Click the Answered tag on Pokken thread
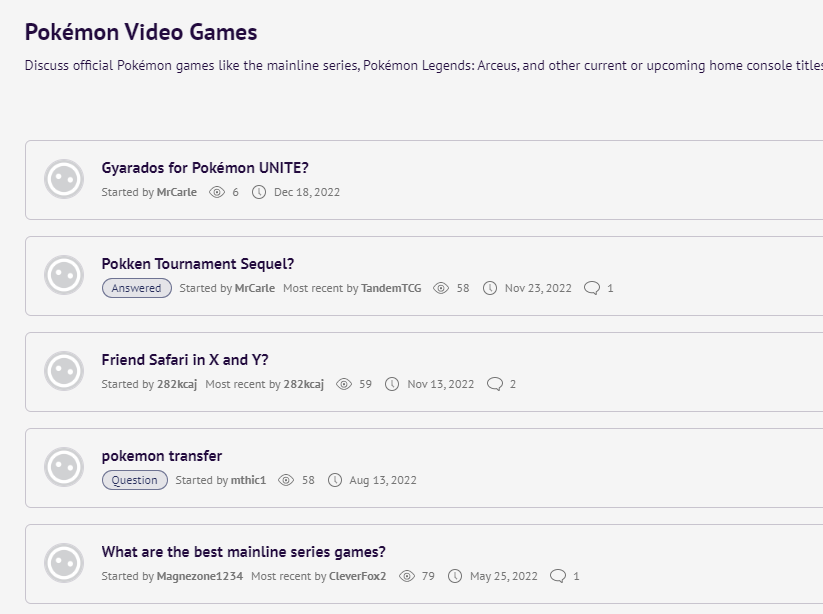 click(x=136, y=289)
